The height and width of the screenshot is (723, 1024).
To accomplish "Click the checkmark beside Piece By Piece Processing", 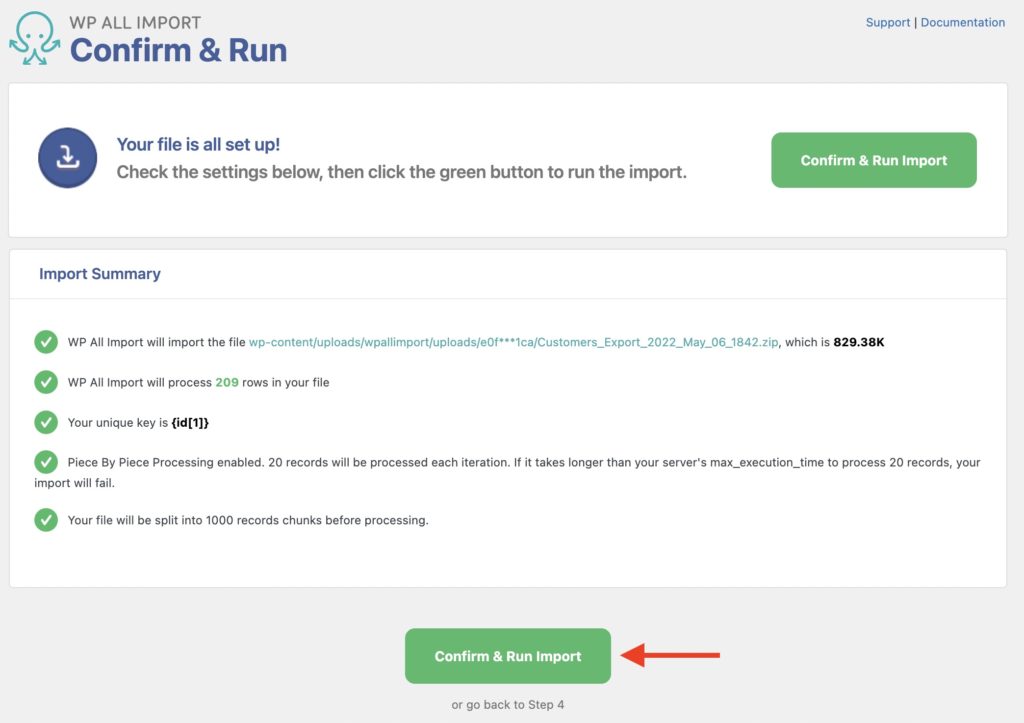I will (x=46, y=463).
